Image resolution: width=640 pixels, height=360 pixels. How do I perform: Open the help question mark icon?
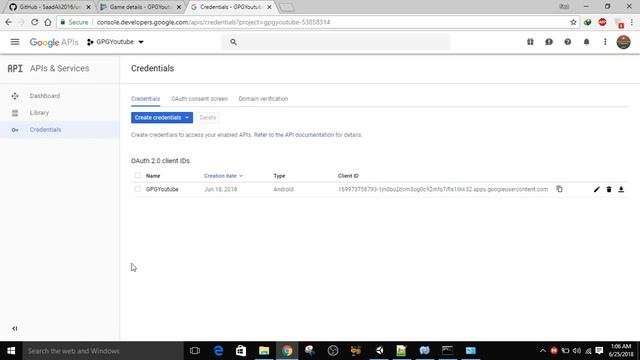567,42
